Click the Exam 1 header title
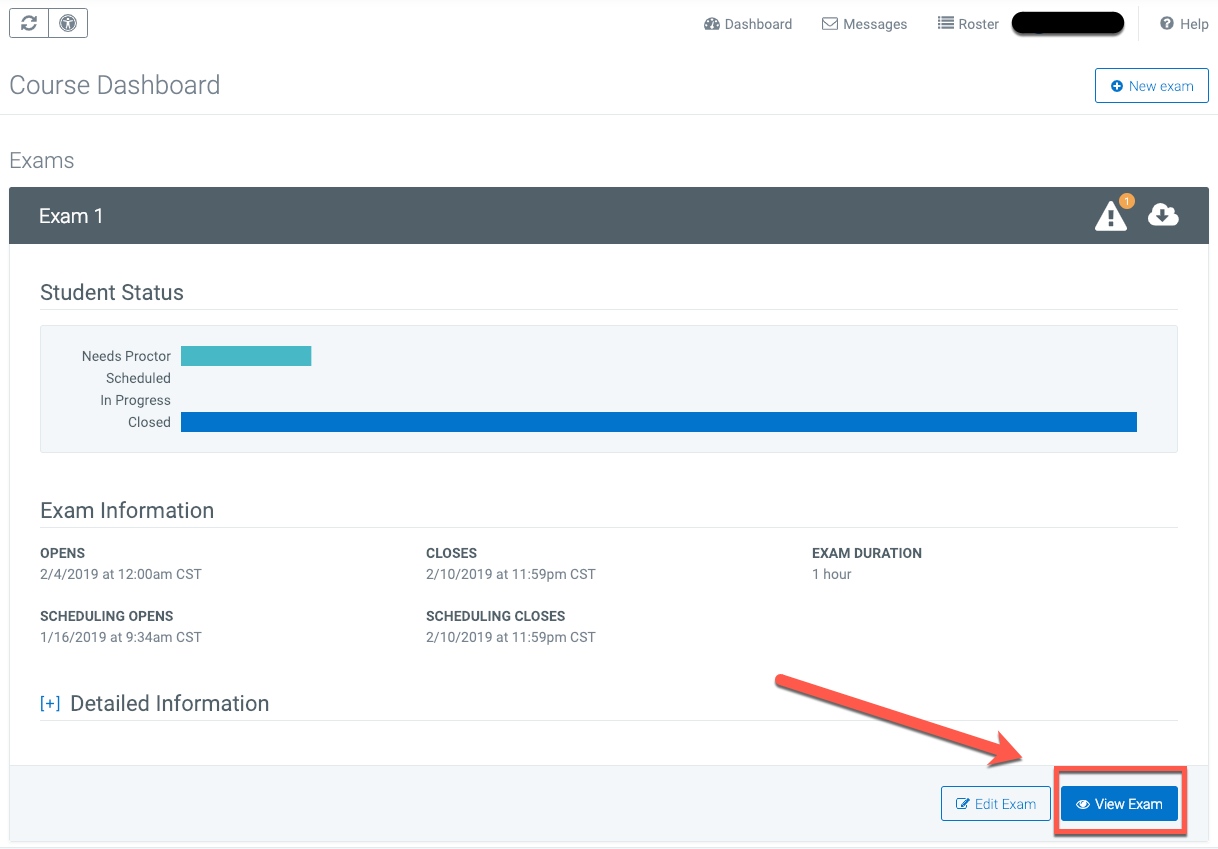This screenshot has height=849, width=1218. (x=71, y=216)
